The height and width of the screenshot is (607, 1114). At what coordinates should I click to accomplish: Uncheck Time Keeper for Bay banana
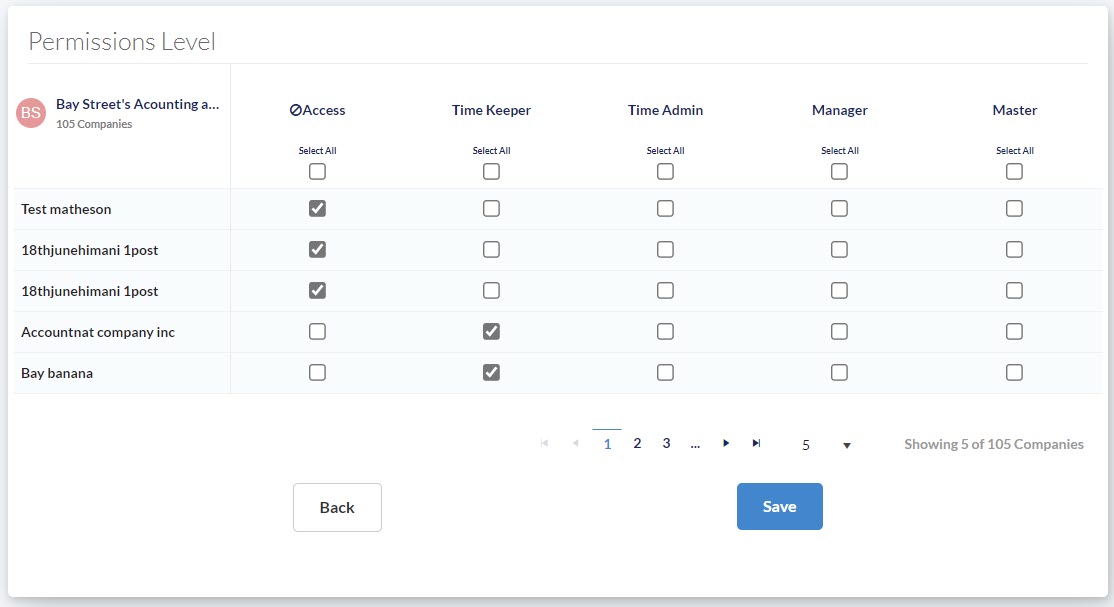[x=491, y=372]
